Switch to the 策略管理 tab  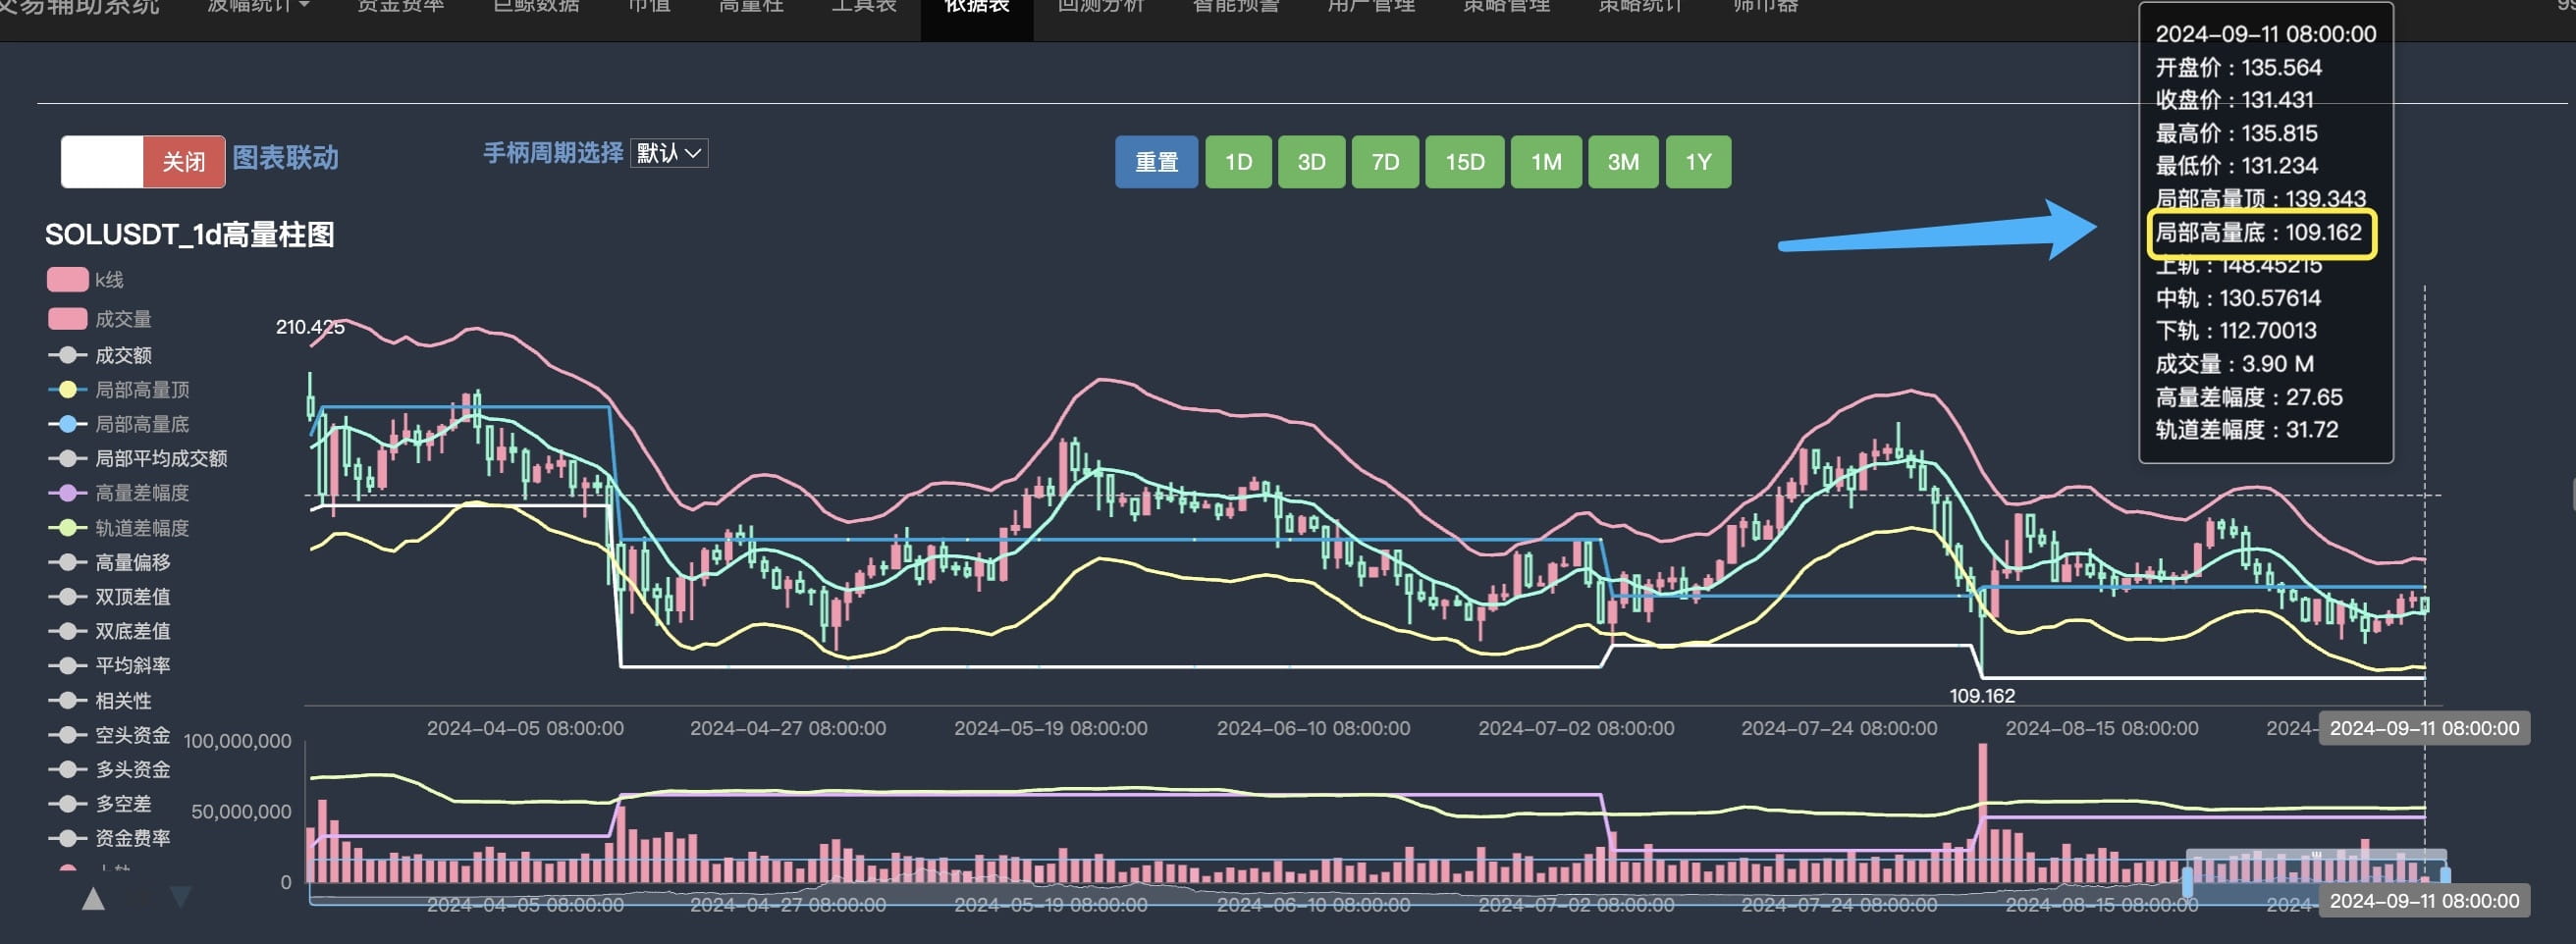[1506, 6]
